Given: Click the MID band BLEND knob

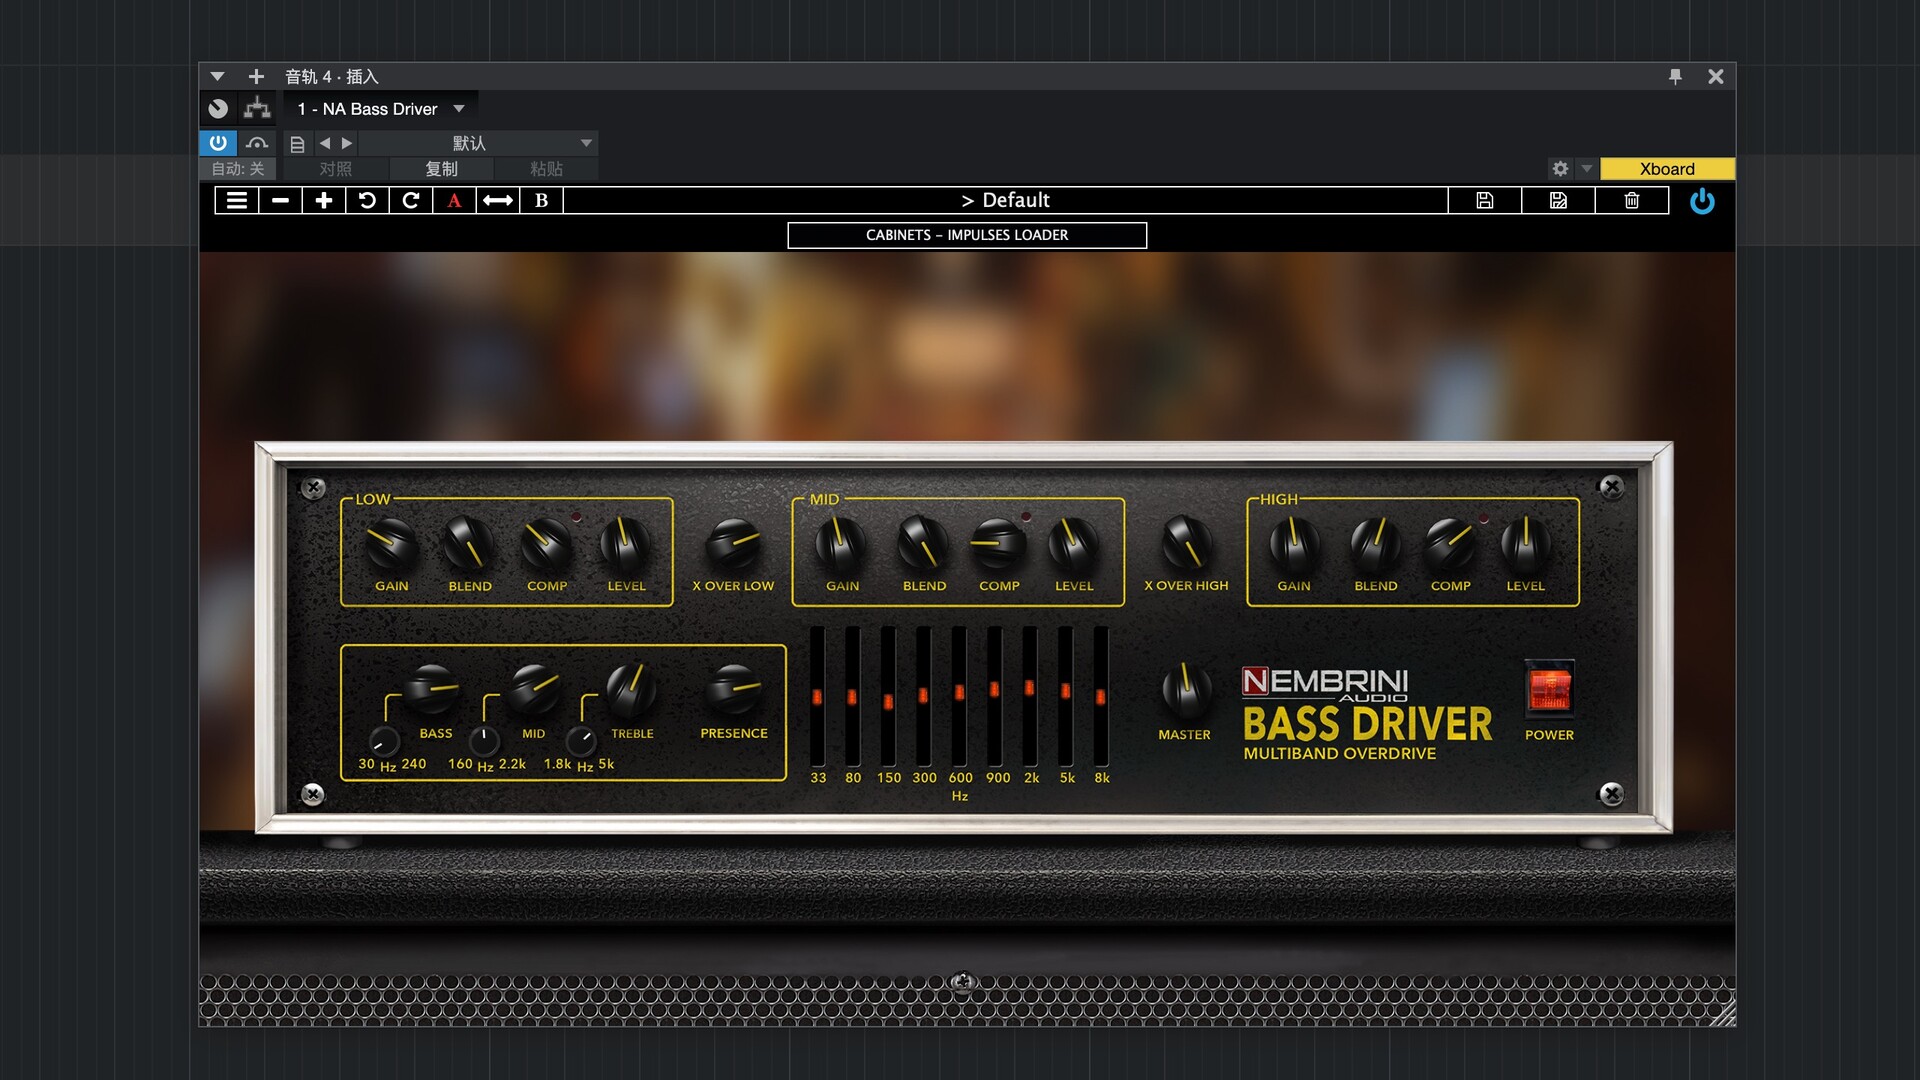Looking at the screenshot, I should 923,543.
